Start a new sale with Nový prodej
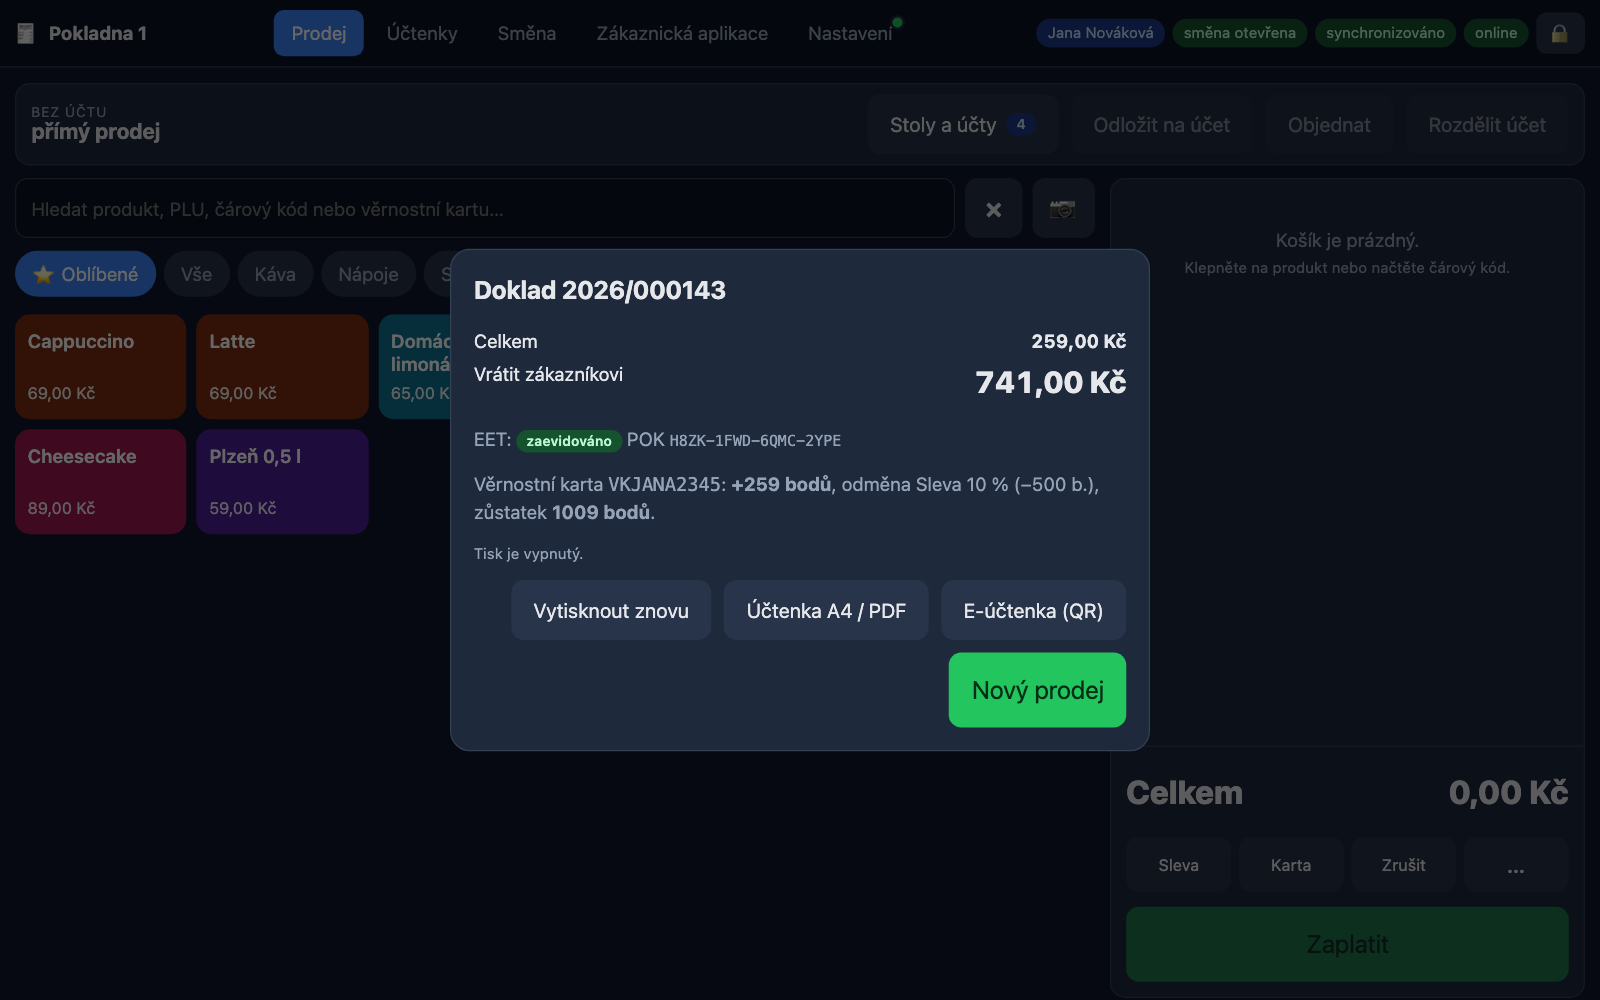This screenshot has width=1600, height=1000. coord(1037,690)
